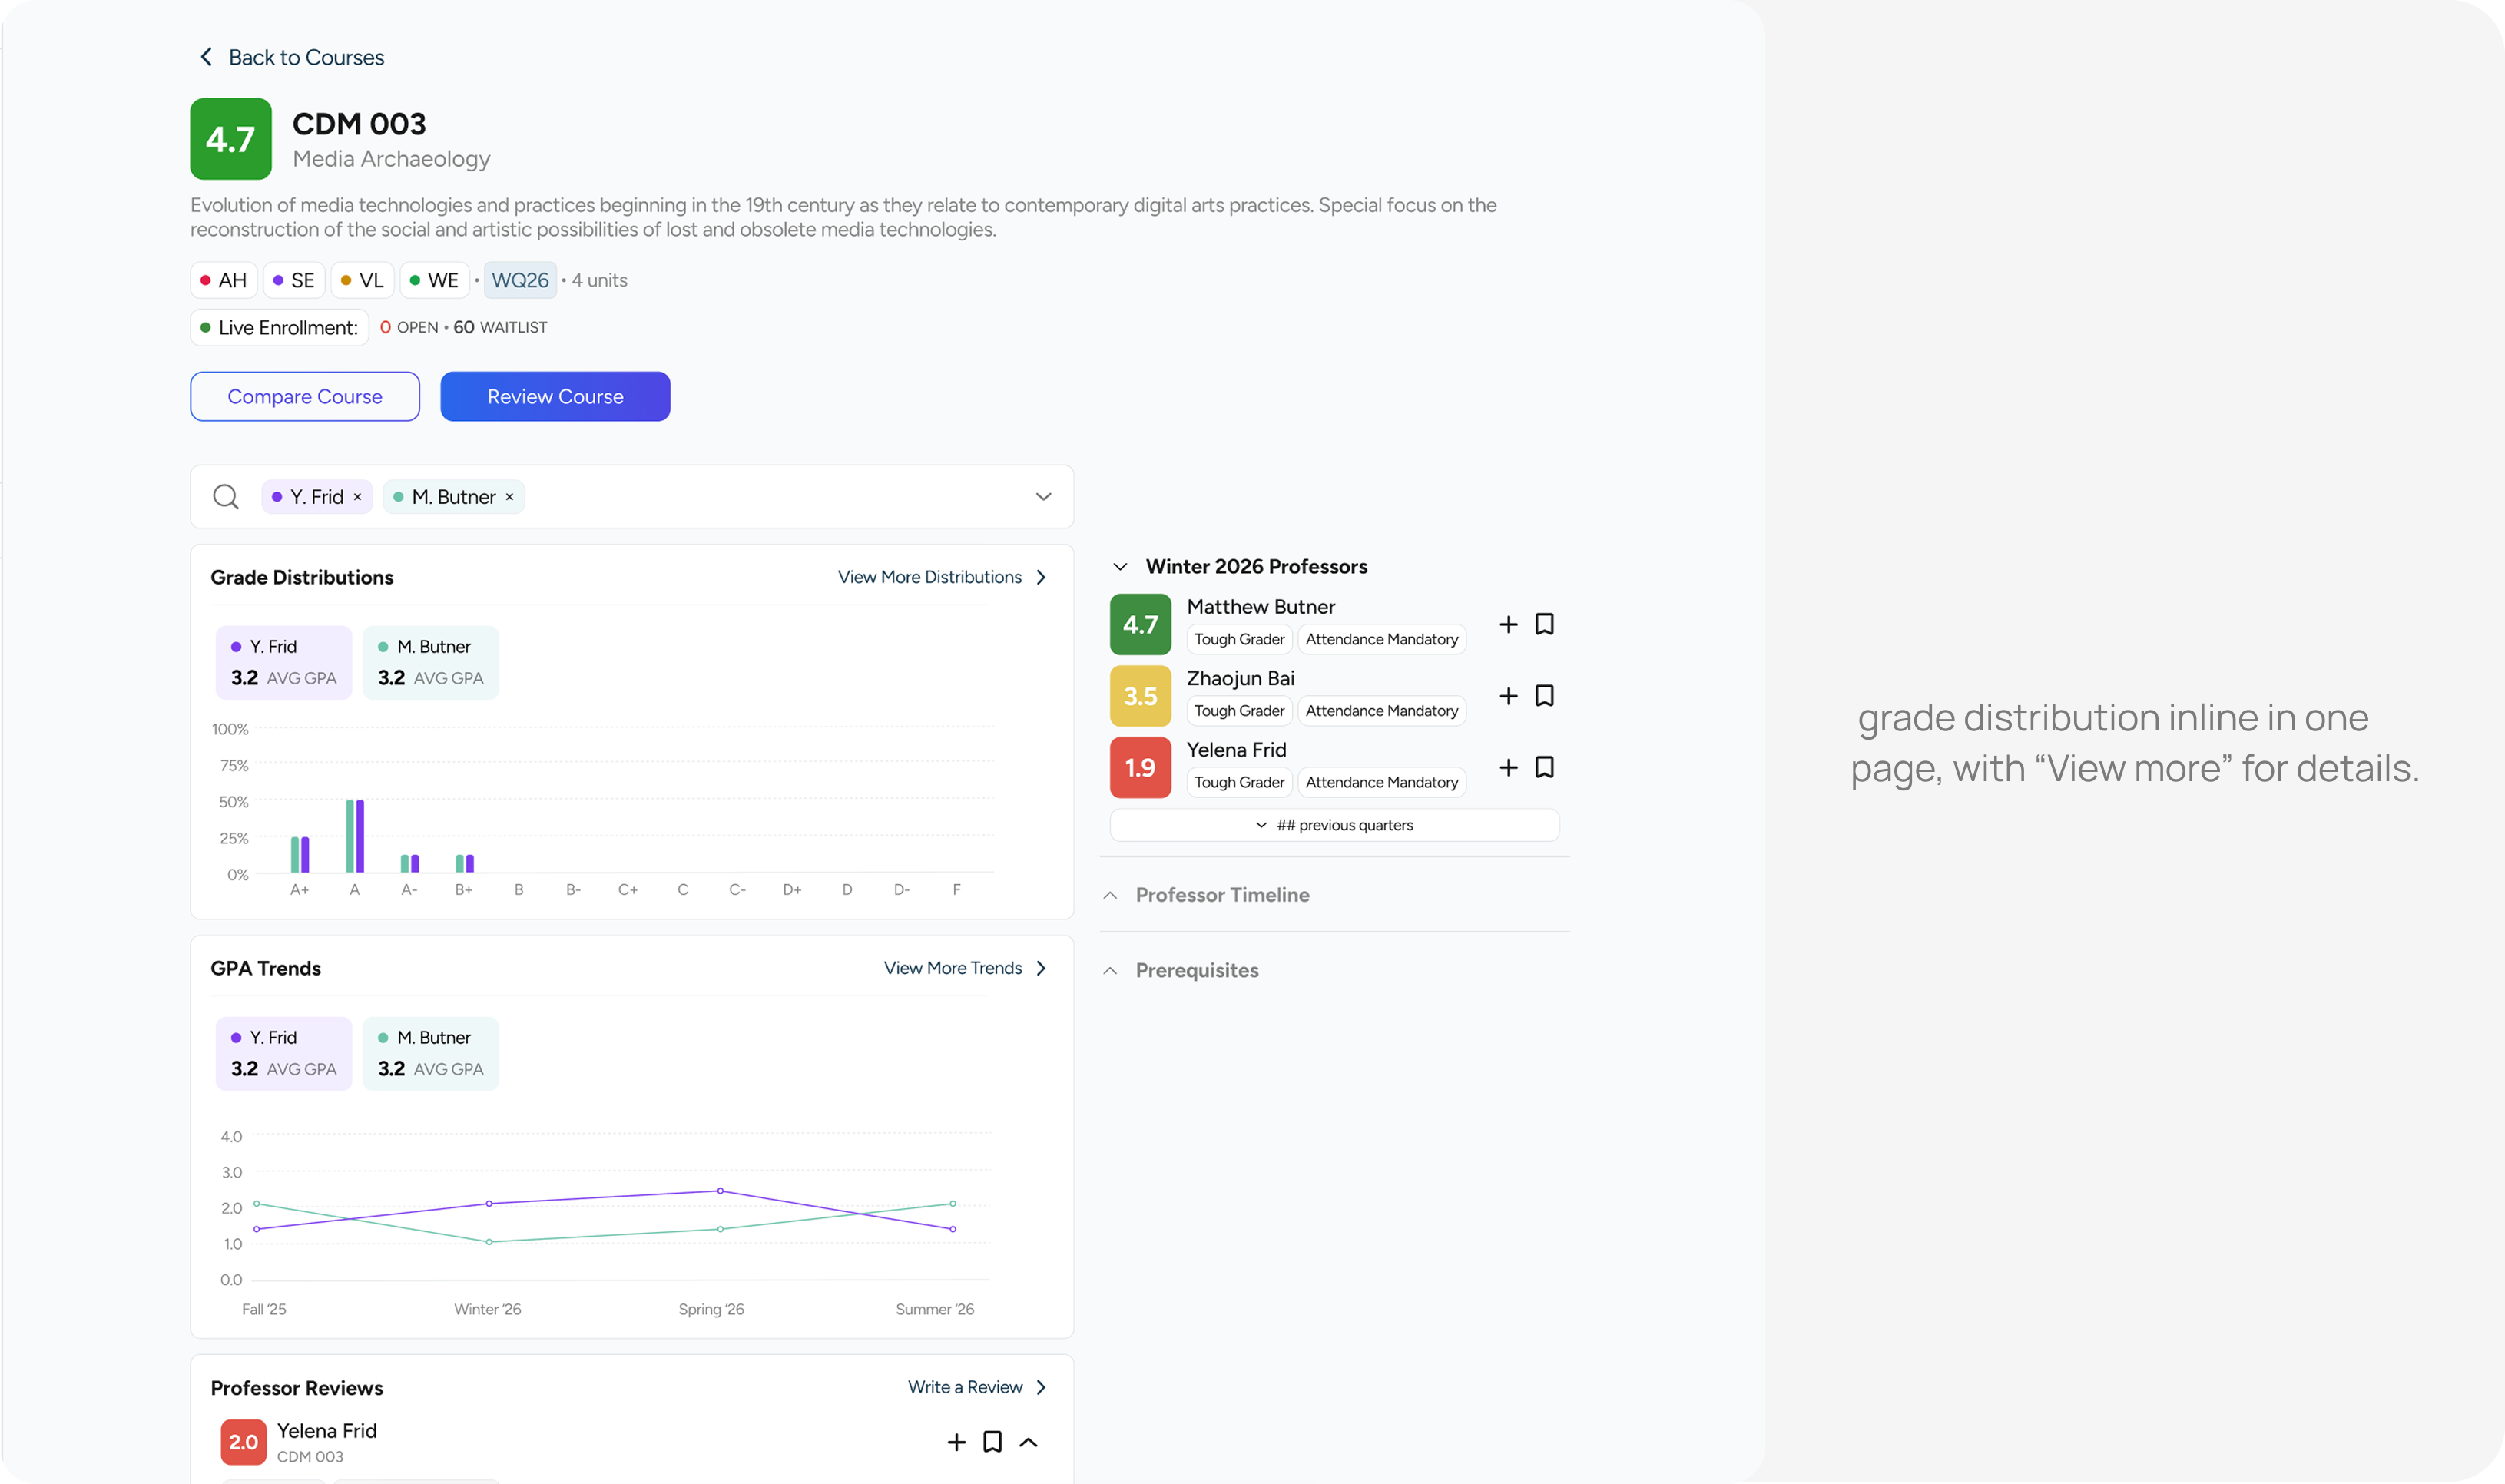Remove the M. Butner filter chip
Viewport: 2505px width, 1484px height.
tap(509, 497)
